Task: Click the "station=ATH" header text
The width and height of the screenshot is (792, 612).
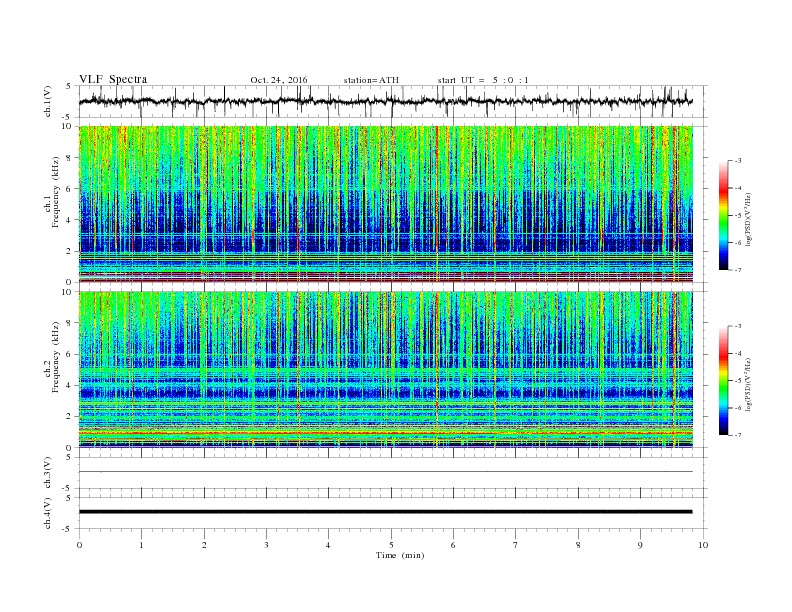Action: click(371, 80)
